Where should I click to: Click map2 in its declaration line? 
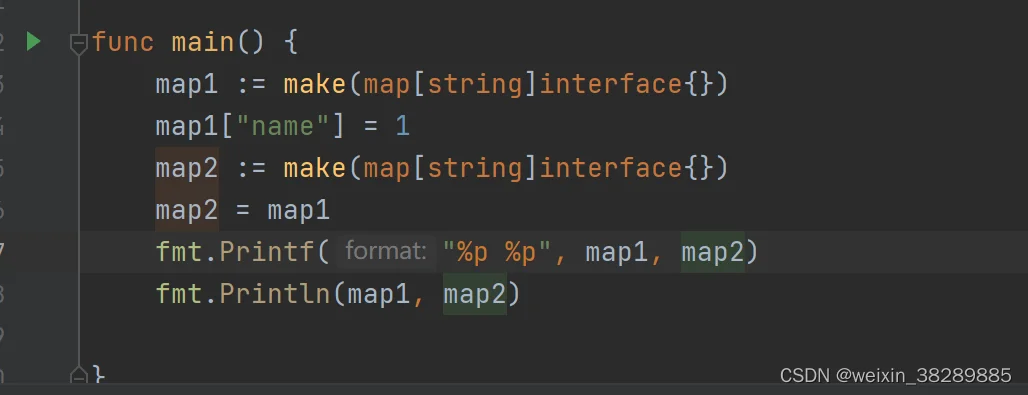[x=187, y=168]
